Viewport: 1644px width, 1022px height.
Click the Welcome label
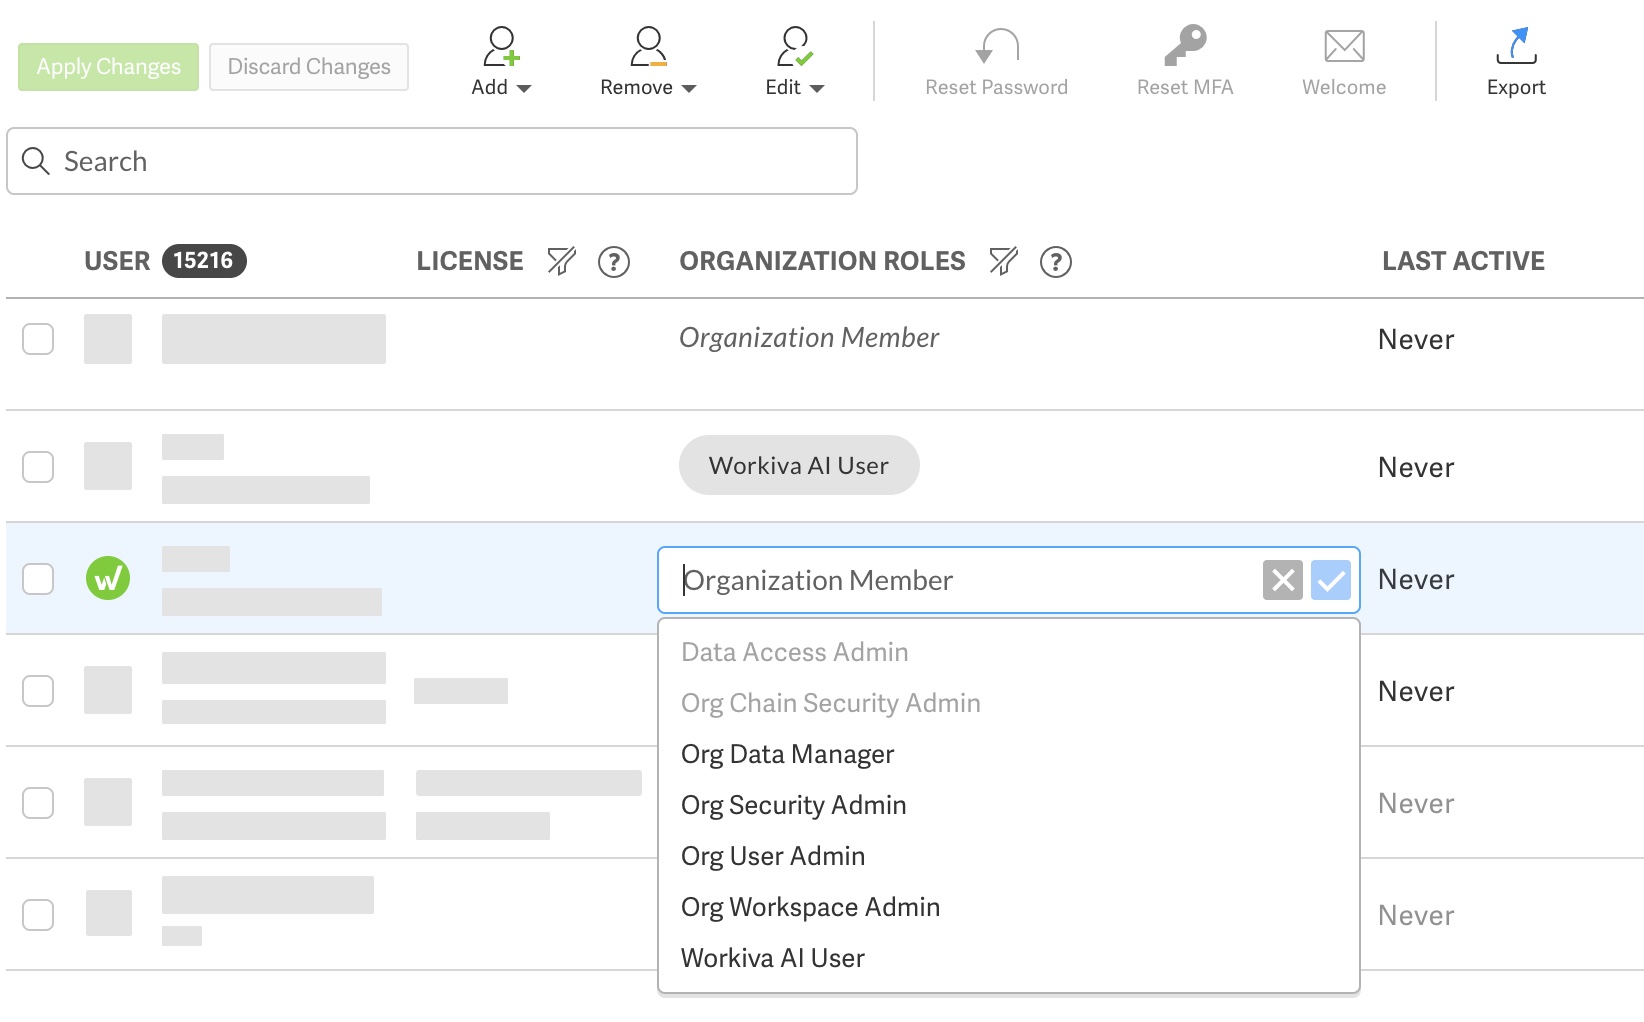pos(1344,87)
